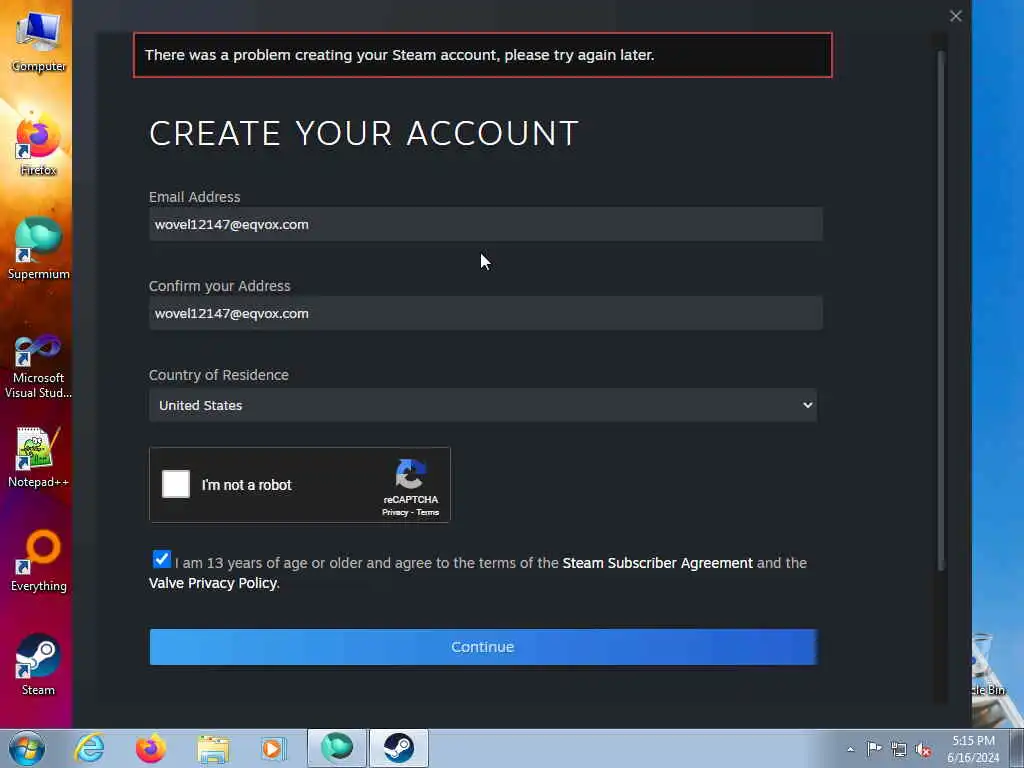This screenshot has width=1024, height=768.
Task: Check the I'm not a robot box
Action: pyautogui.click(x=176, y=484)
